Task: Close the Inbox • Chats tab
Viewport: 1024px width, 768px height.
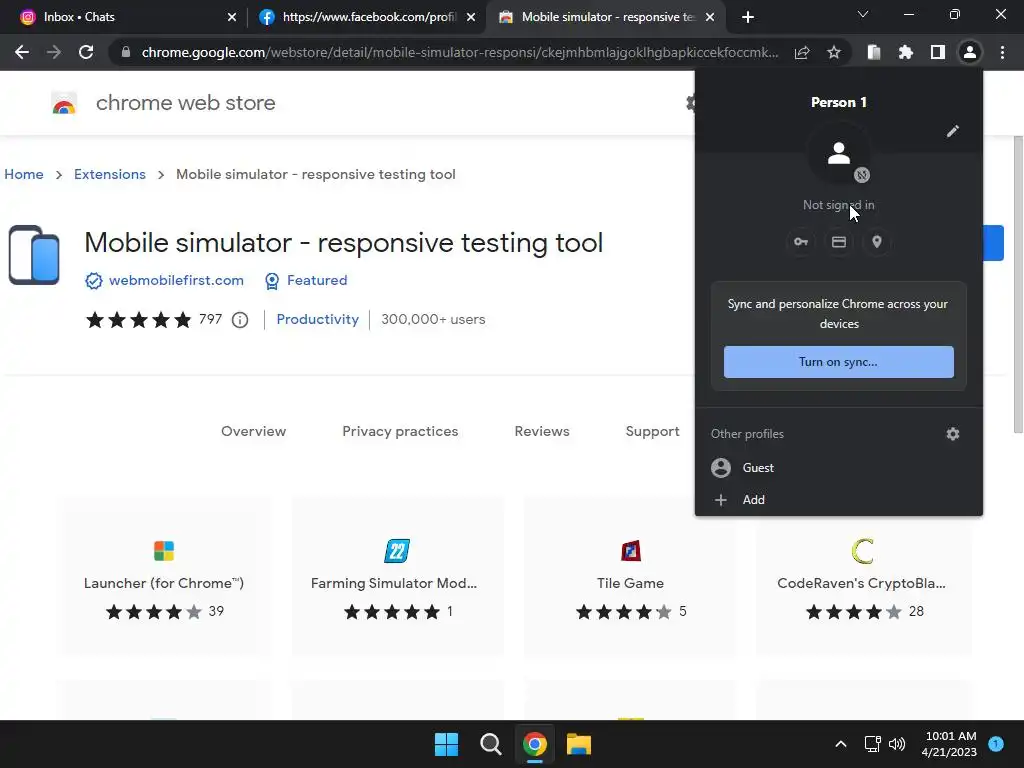Action: [x=232, y=17]
